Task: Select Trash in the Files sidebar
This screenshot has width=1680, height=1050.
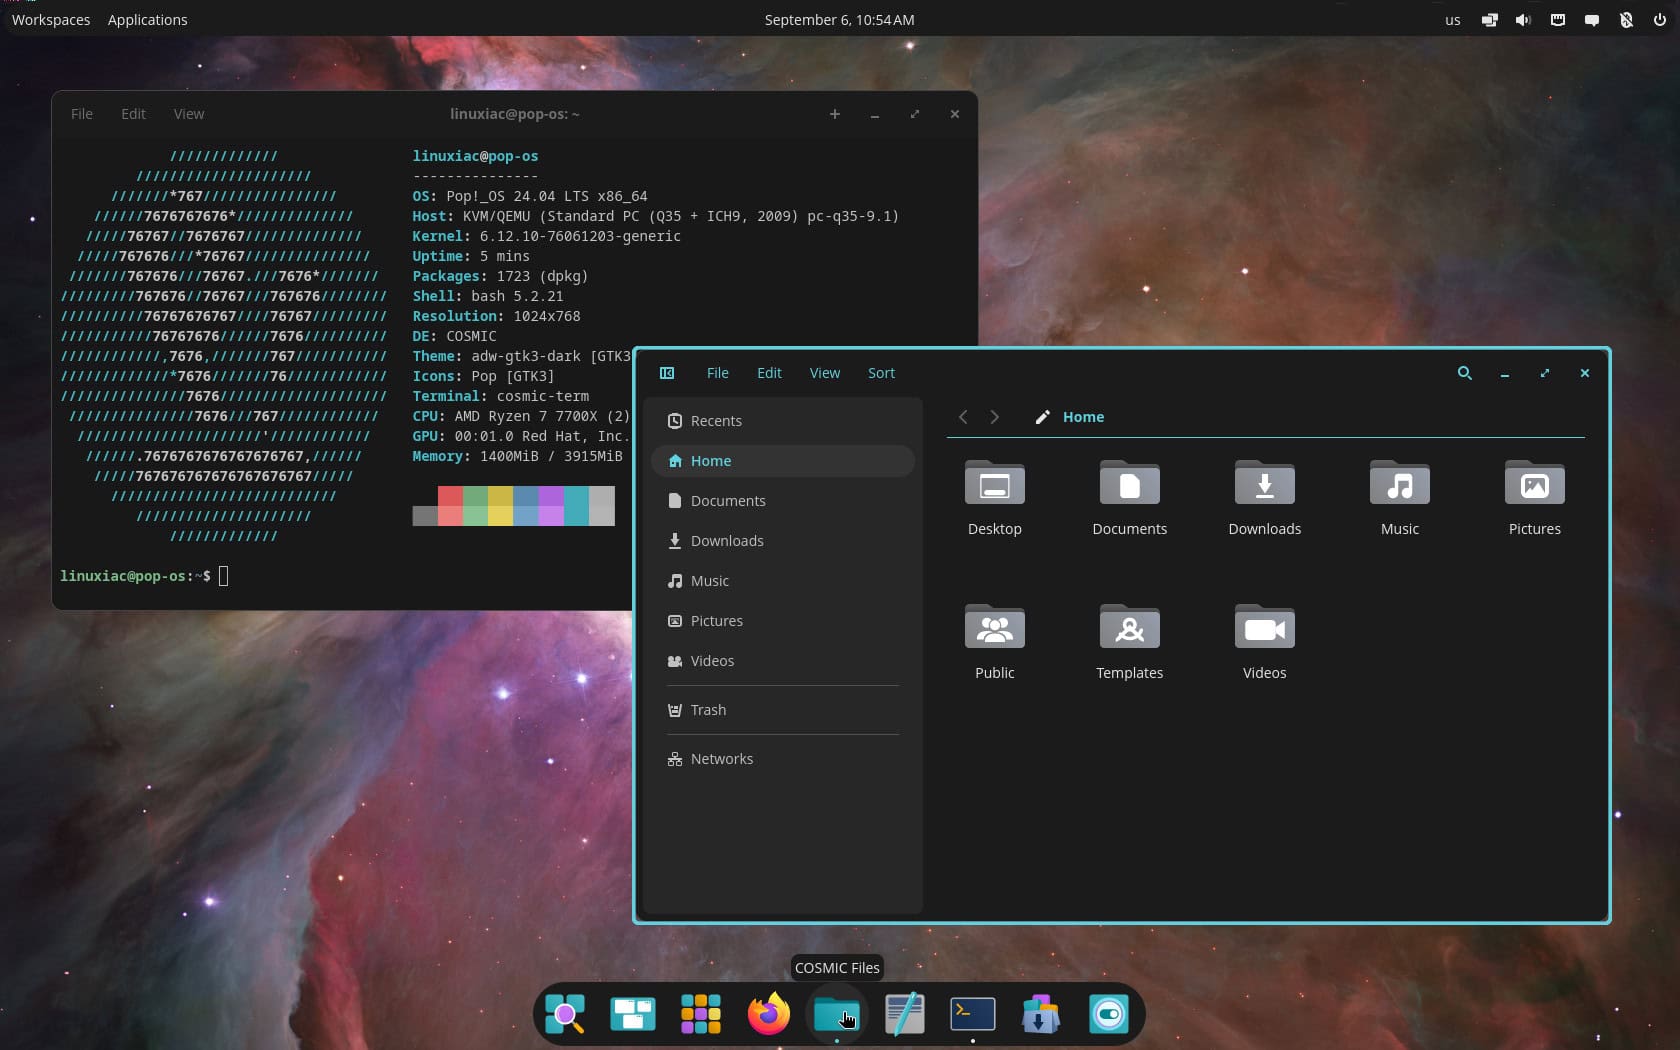Action: point(708,710)
